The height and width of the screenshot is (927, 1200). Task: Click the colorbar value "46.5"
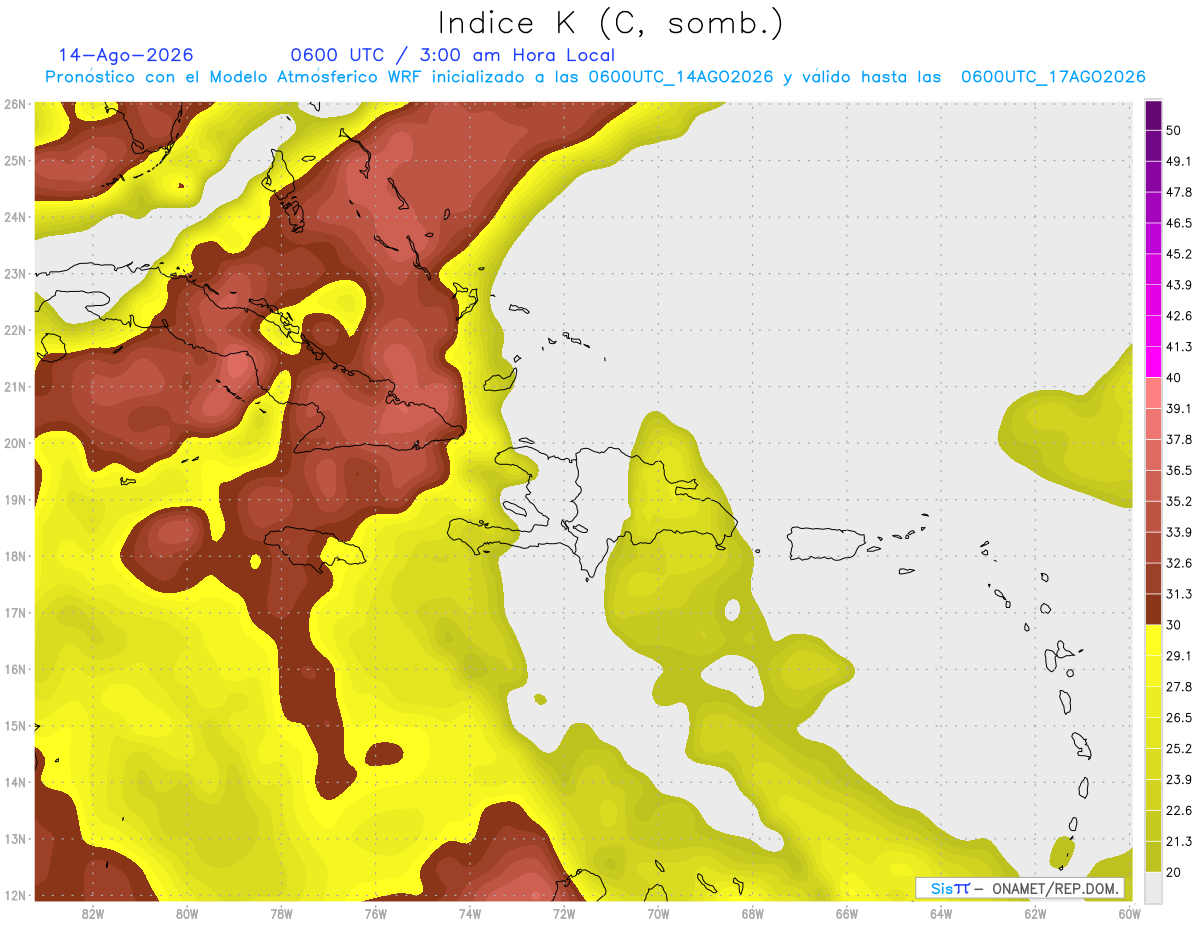(1179, 223)
